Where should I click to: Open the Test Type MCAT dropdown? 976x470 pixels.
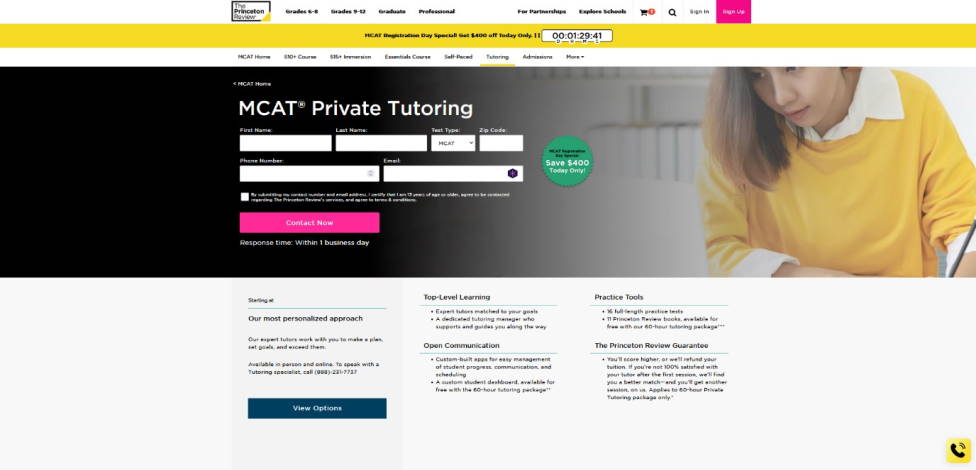[453, 143]
